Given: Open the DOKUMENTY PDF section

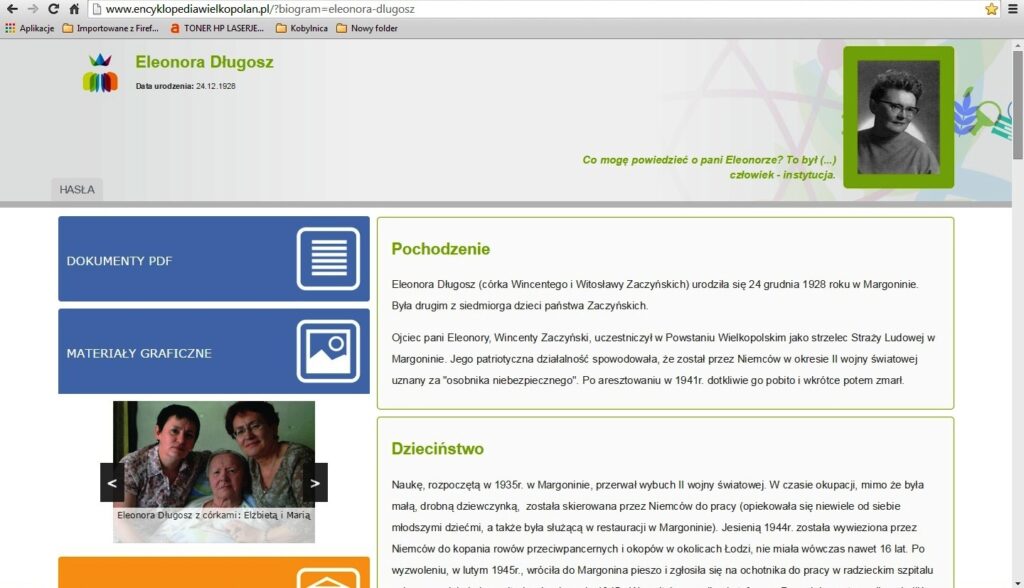Looking at the screenshot, I should coord(214,259).
